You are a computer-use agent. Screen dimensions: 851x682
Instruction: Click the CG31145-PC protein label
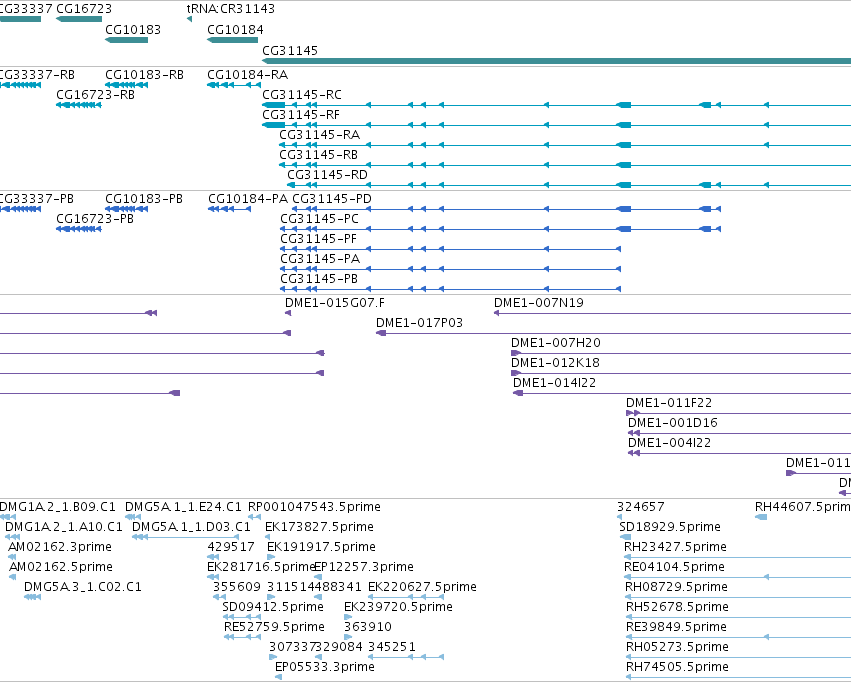(x=319, y=219)
